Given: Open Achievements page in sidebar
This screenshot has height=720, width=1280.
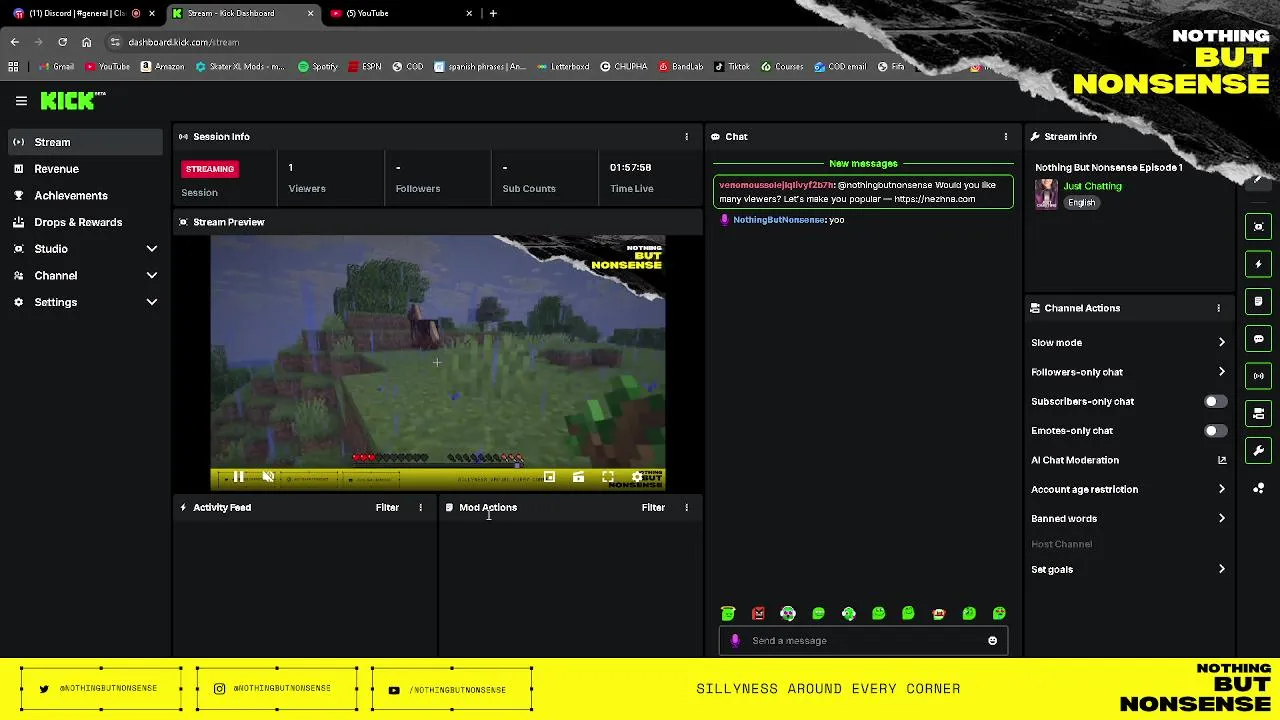Looking at the screenshot, I should [86, 196].
